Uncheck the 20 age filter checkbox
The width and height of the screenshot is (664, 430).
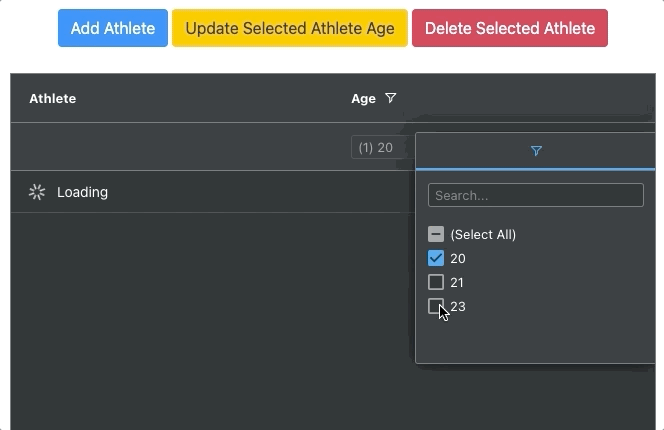coord(436,258)
